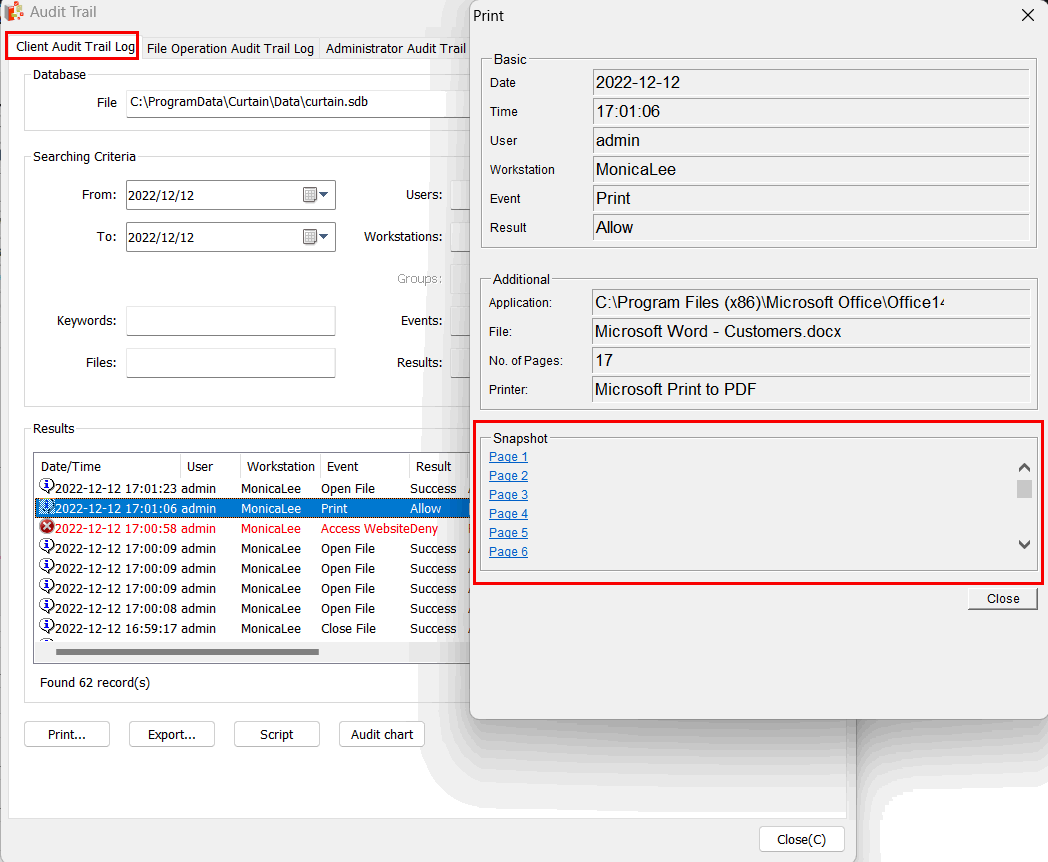Click the info icon of the 16:59:17 record
The height and width of the screenshot is (862, 1048).
coord(46,627)
